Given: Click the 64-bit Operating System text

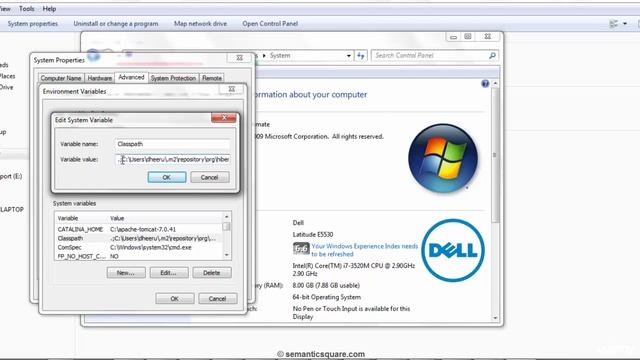Looking at the screenshot, I should pyautogui.click(x=327, y=297).
